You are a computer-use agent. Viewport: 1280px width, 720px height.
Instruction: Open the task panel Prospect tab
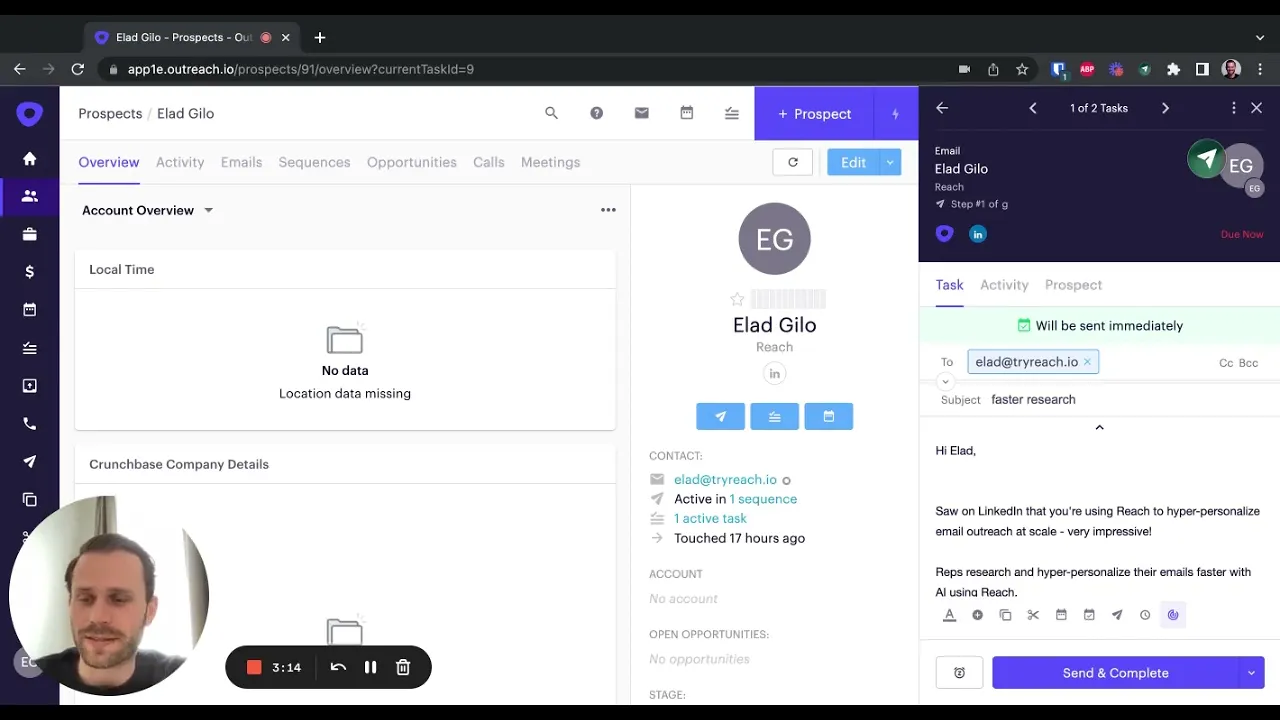(1073, 285)
